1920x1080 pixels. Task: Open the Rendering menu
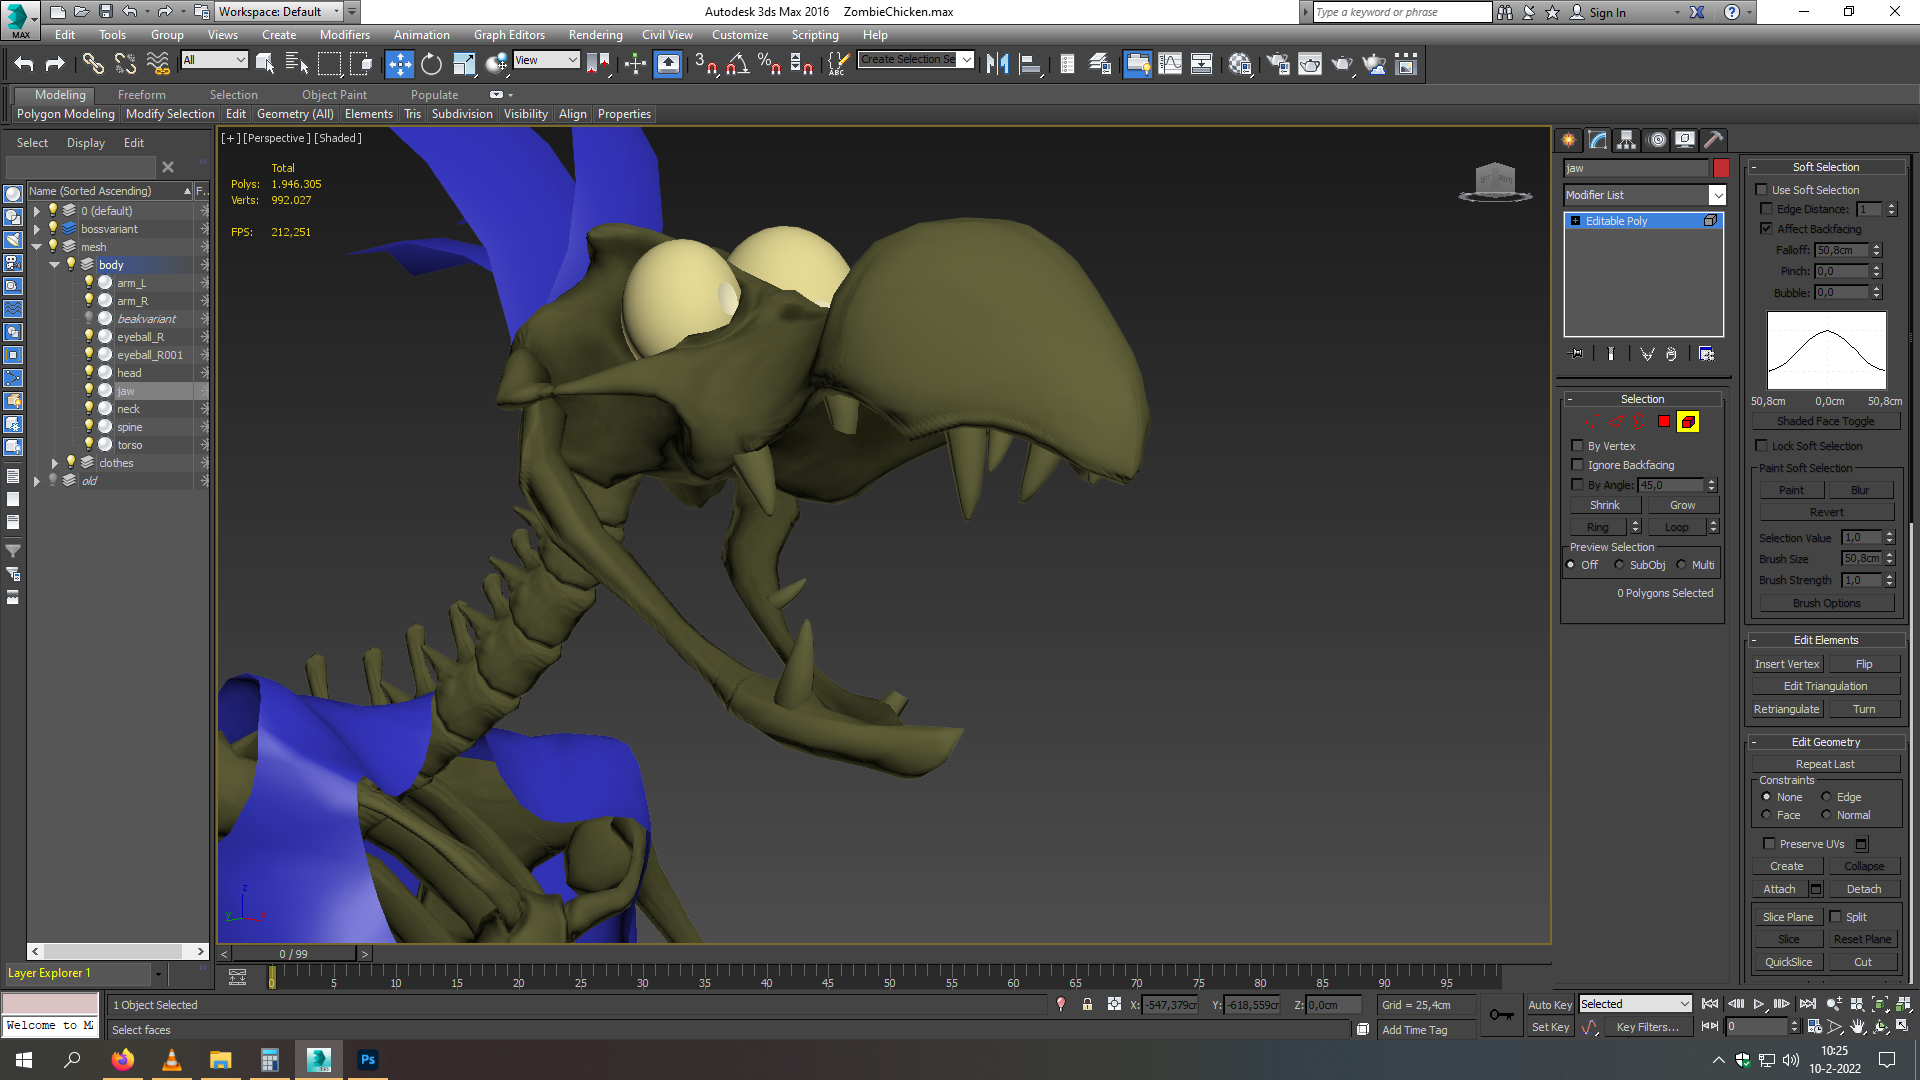(595, 35)
